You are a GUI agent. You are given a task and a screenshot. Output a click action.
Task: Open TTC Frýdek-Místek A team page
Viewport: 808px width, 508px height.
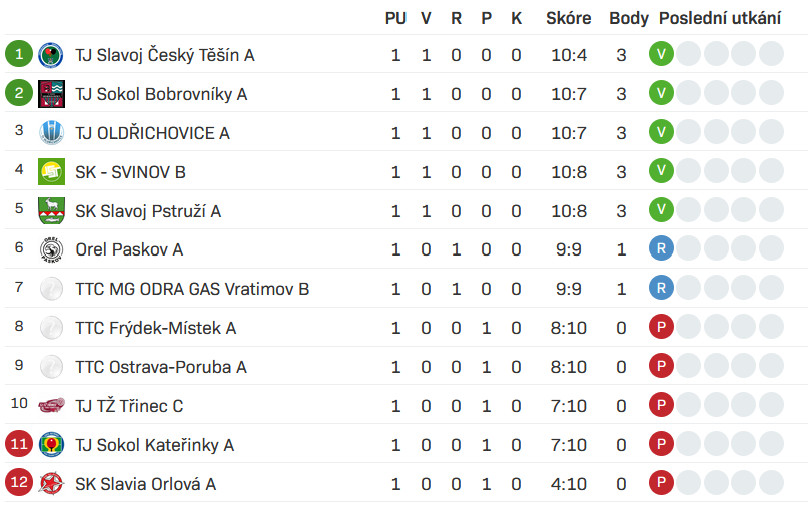tap(155, 328)
